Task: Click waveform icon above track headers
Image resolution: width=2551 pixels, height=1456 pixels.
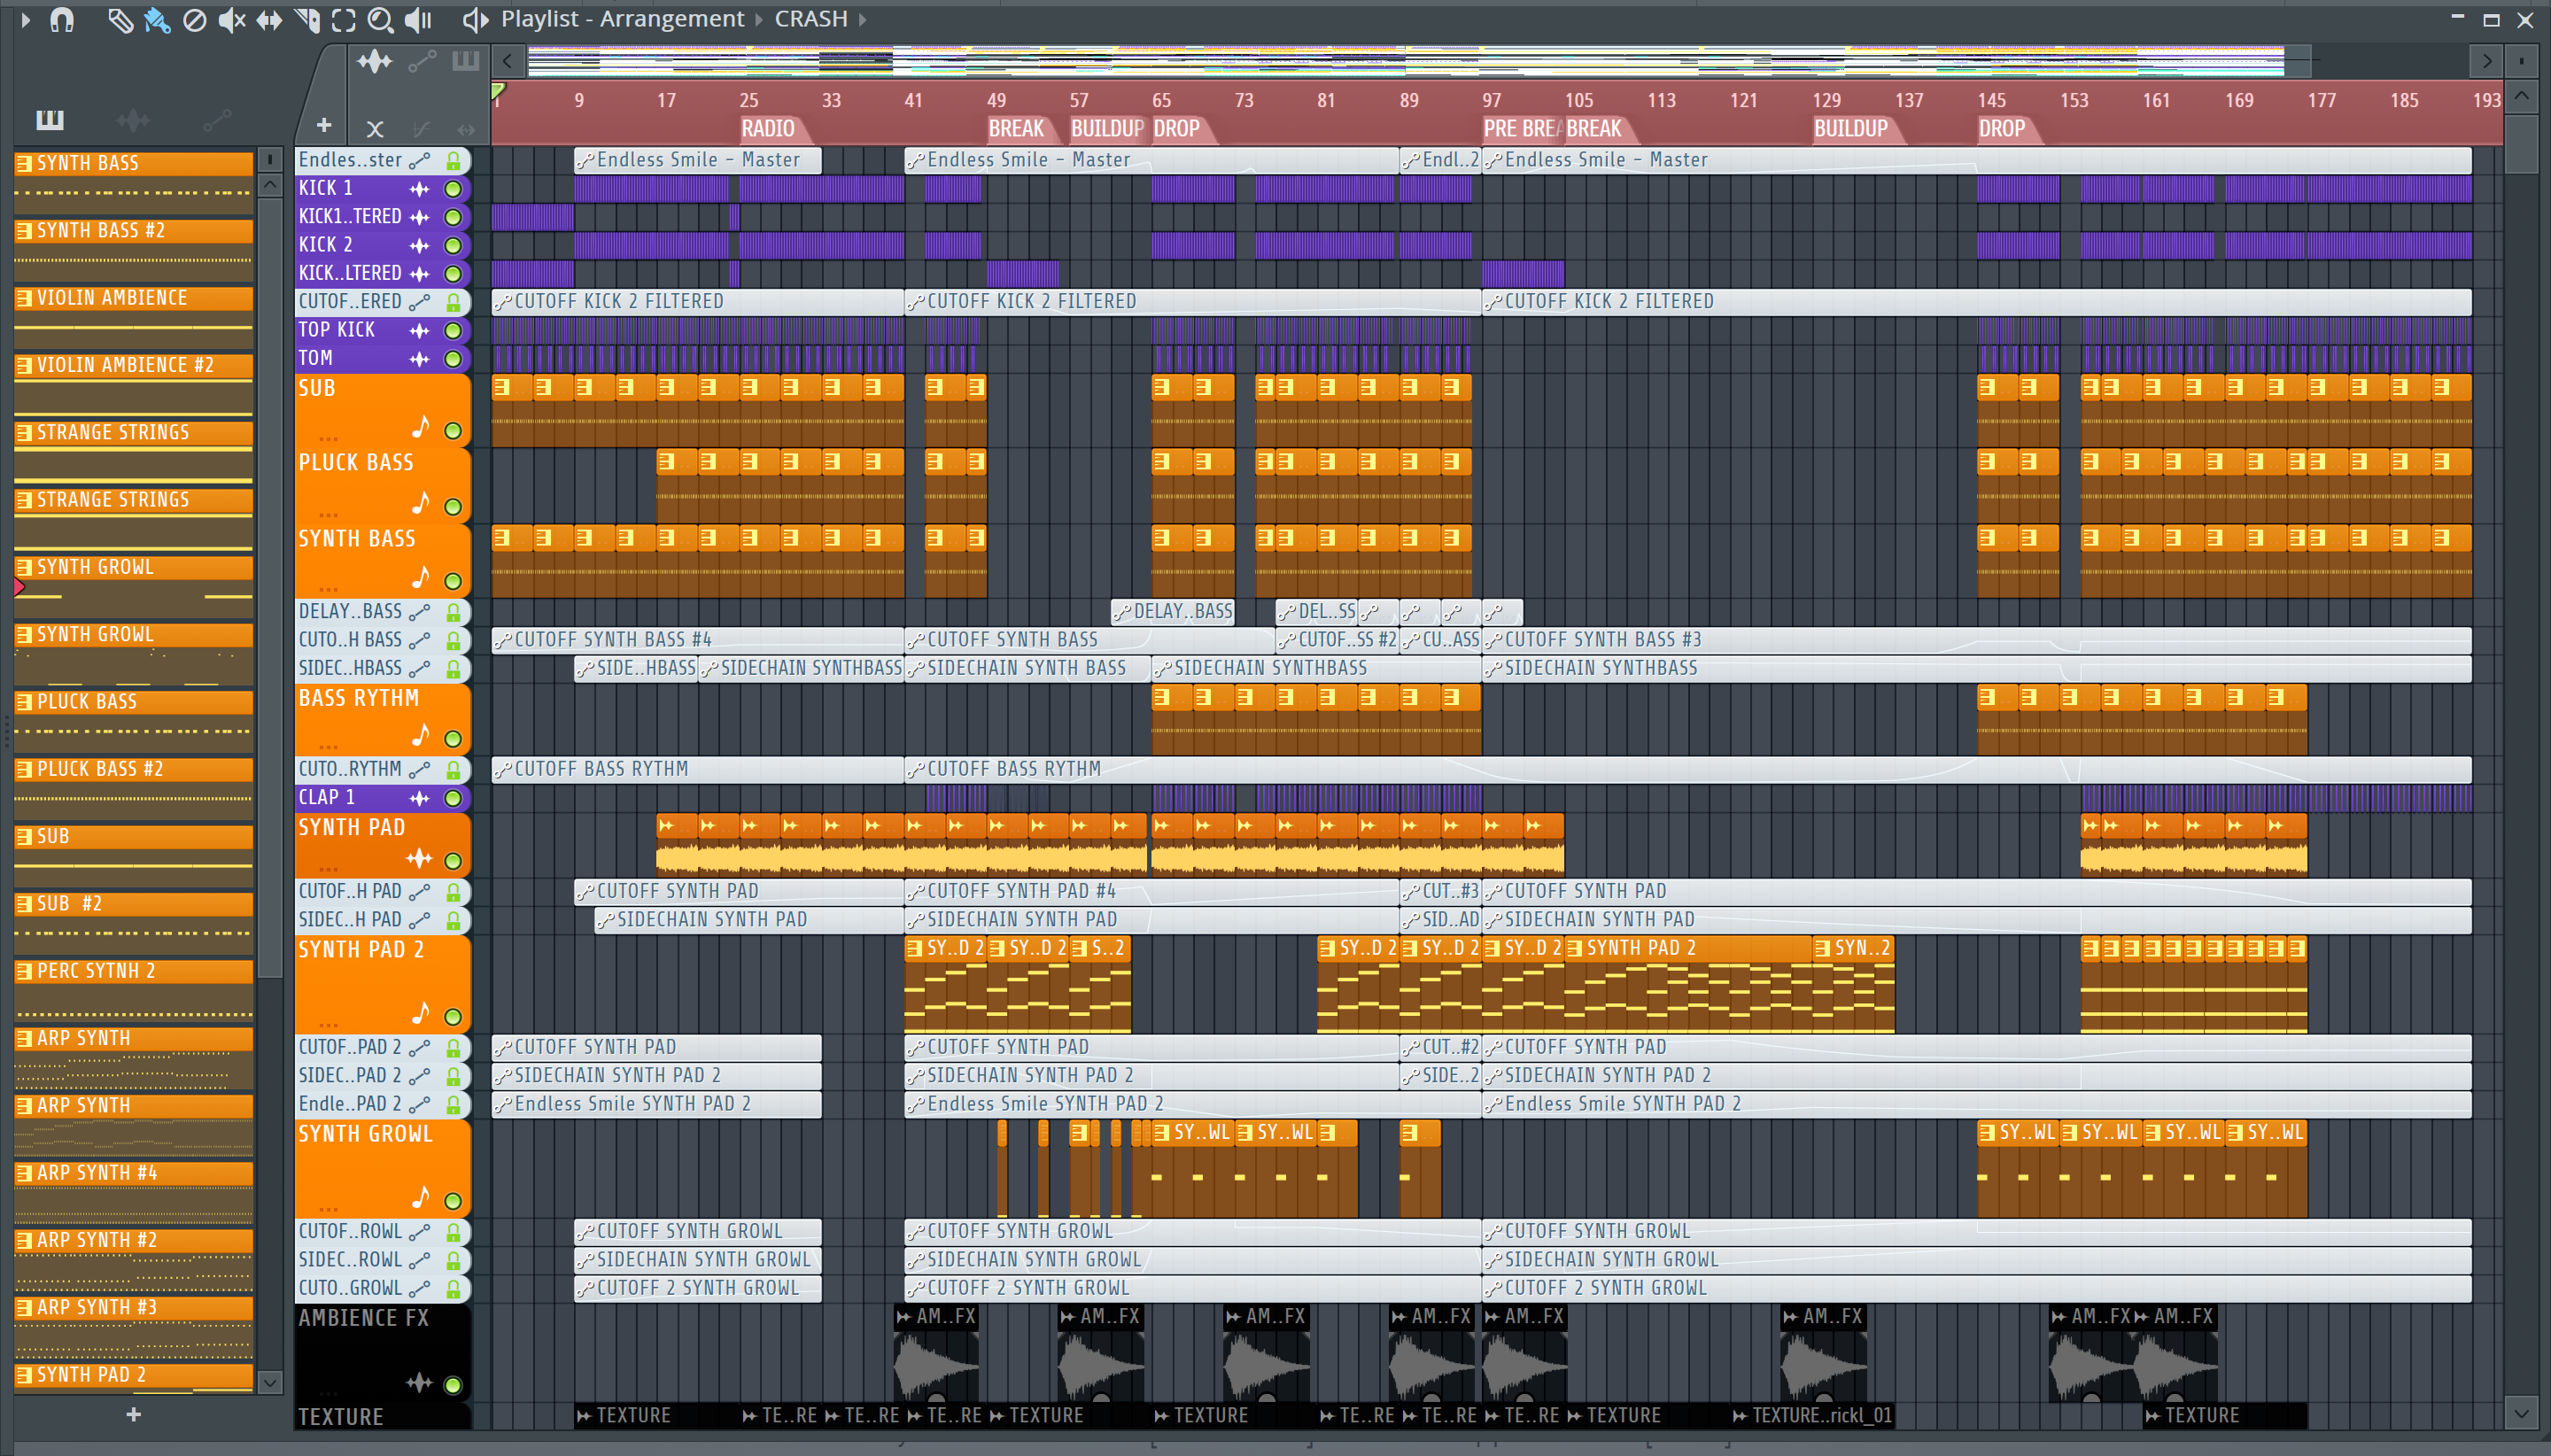Action: point(375,62)
